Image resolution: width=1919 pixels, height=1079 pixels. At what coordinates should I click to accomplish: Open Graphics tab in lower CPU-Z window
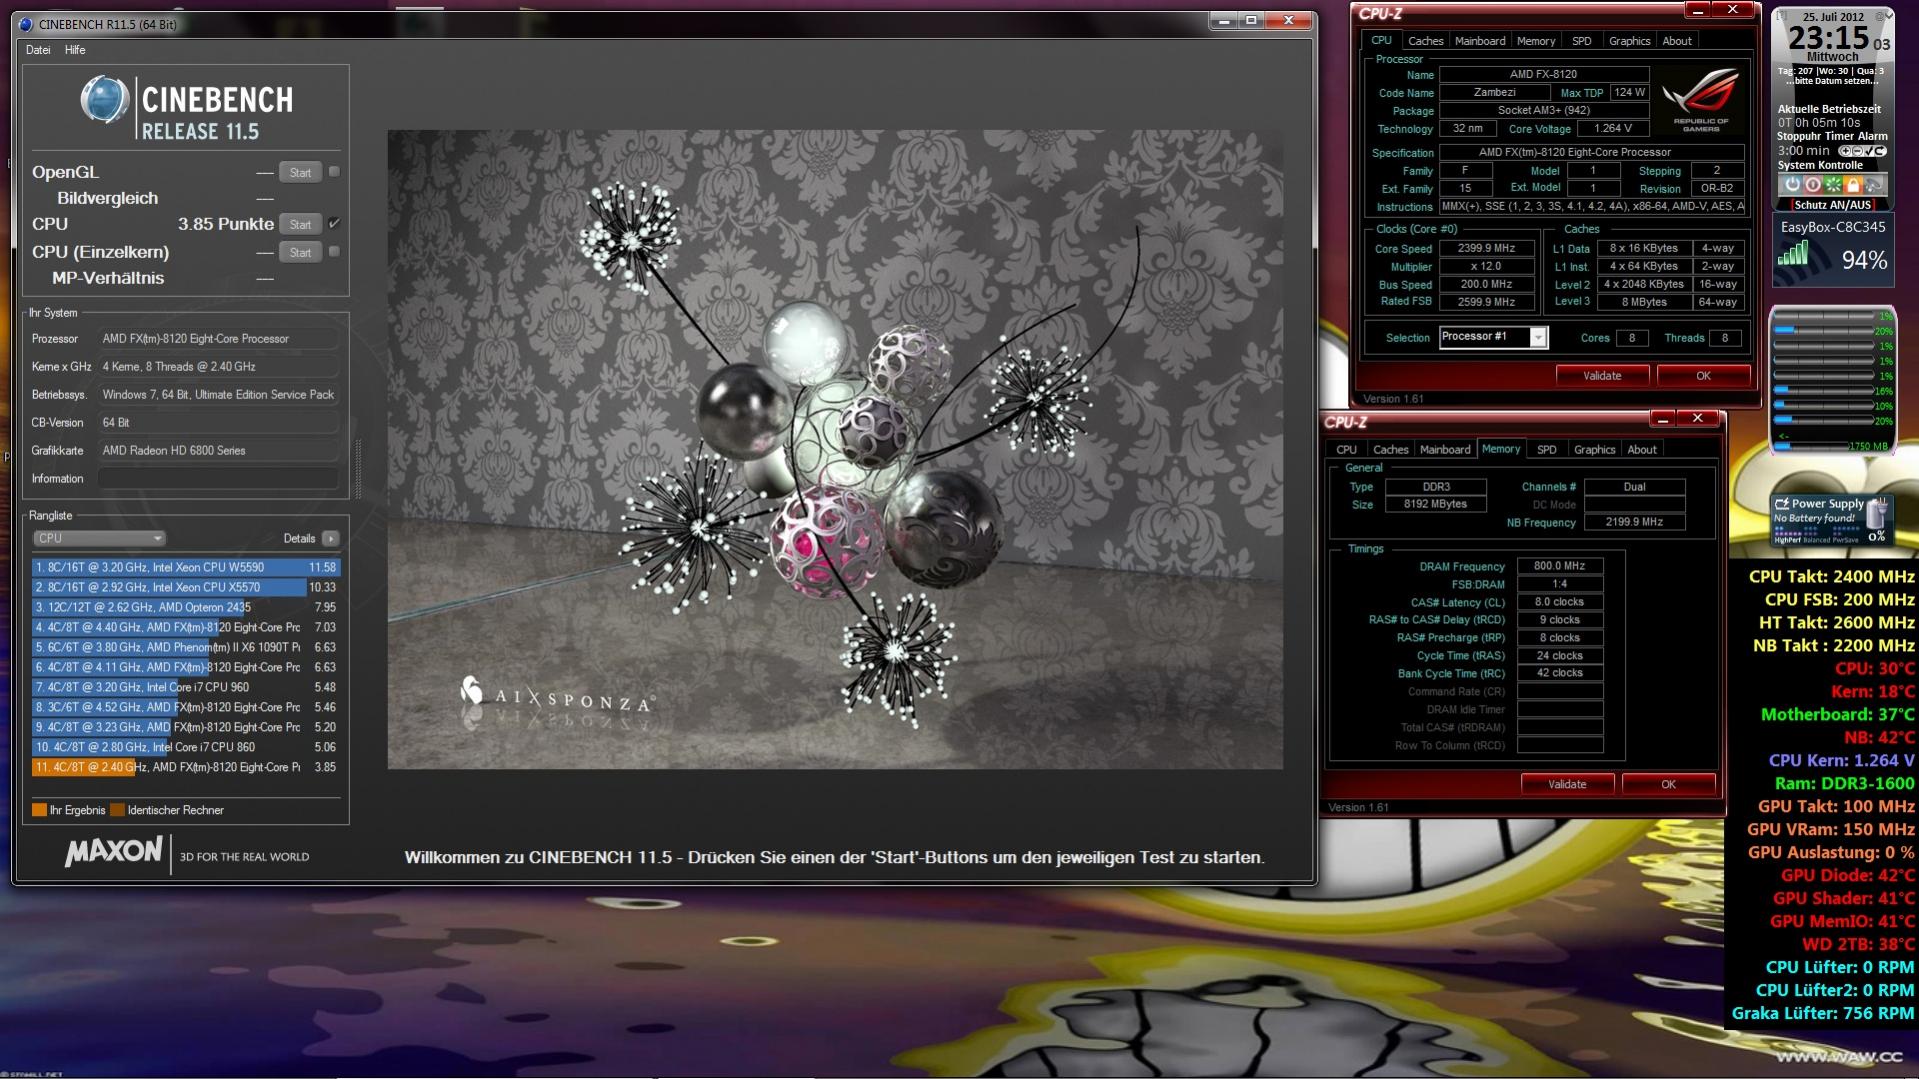tap(1594, 450)
